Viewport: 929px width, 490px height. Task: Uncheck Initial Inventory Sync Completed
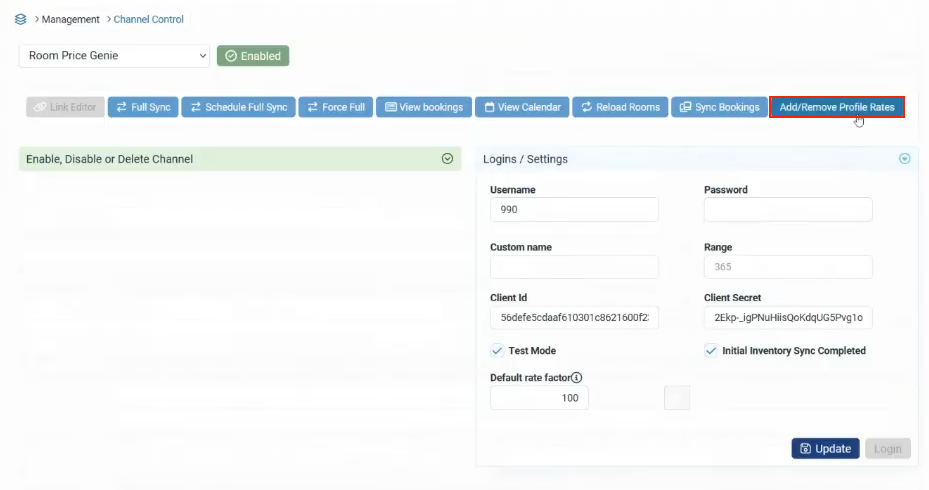[x=711, y=351]
